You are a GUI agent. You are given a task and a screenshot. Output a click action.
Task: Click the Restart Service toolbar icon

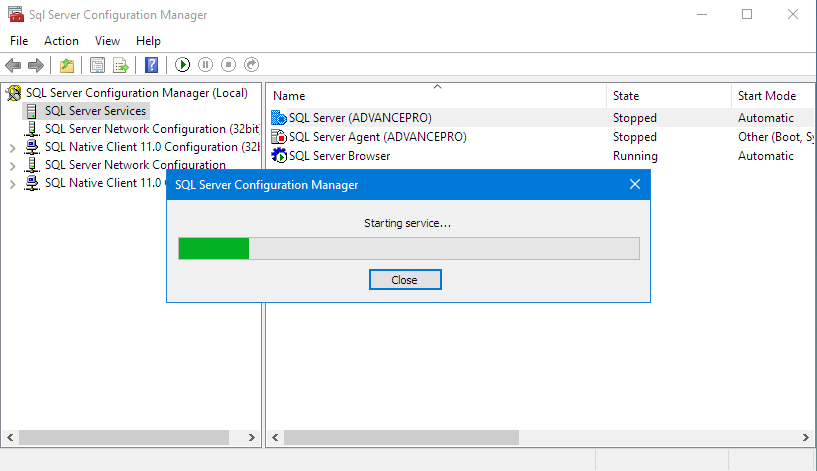[x=251, y=65]
